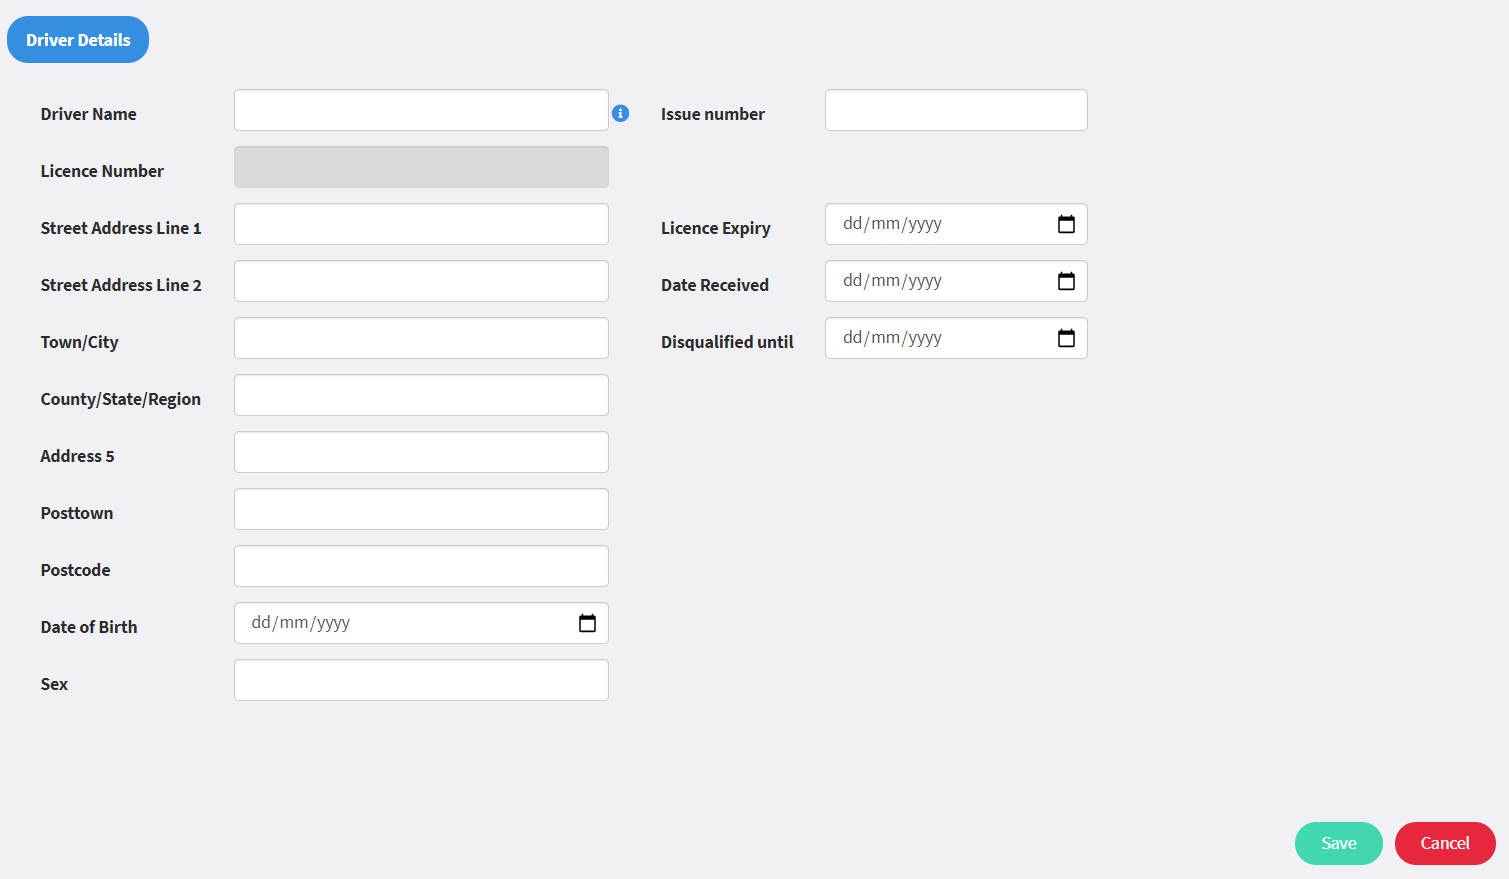Open the Disqualified until calendar picker icon
The image size is (1509, 879).
click(1066, 338)
